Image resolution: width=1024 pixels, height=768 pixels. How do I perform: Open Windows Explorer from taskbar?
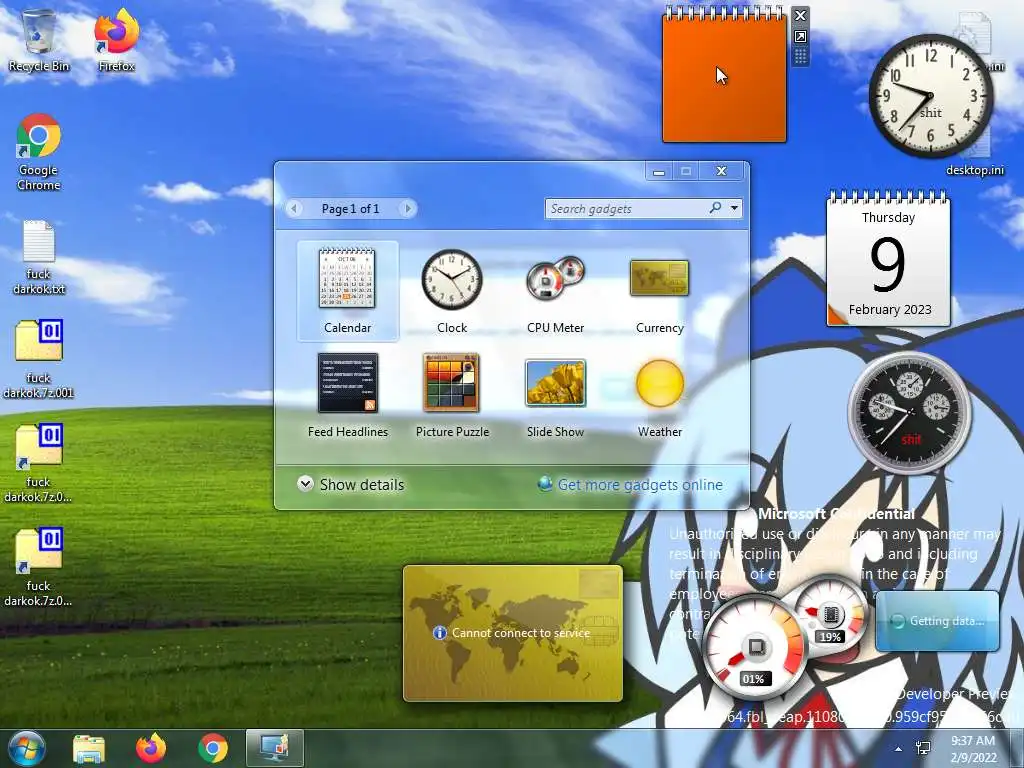(89, 748)
